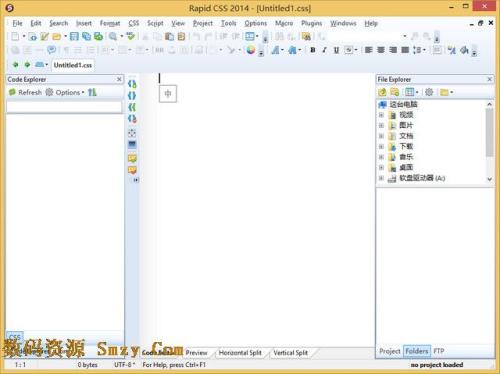Toggle justify alignment
This screenshot has height=374, width=500.
point(405,50)
